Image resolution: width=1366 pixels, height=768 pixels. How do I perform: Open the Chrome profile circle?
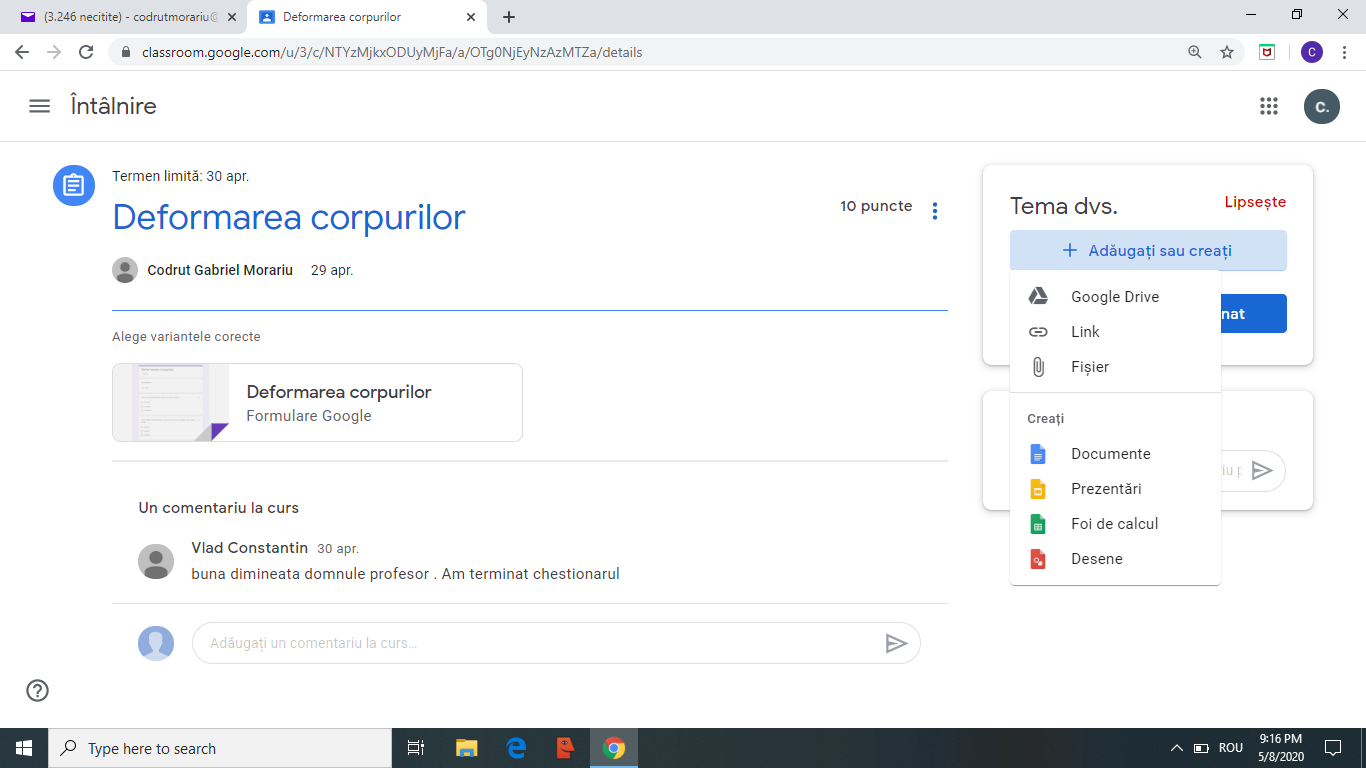pos(1311,52)
